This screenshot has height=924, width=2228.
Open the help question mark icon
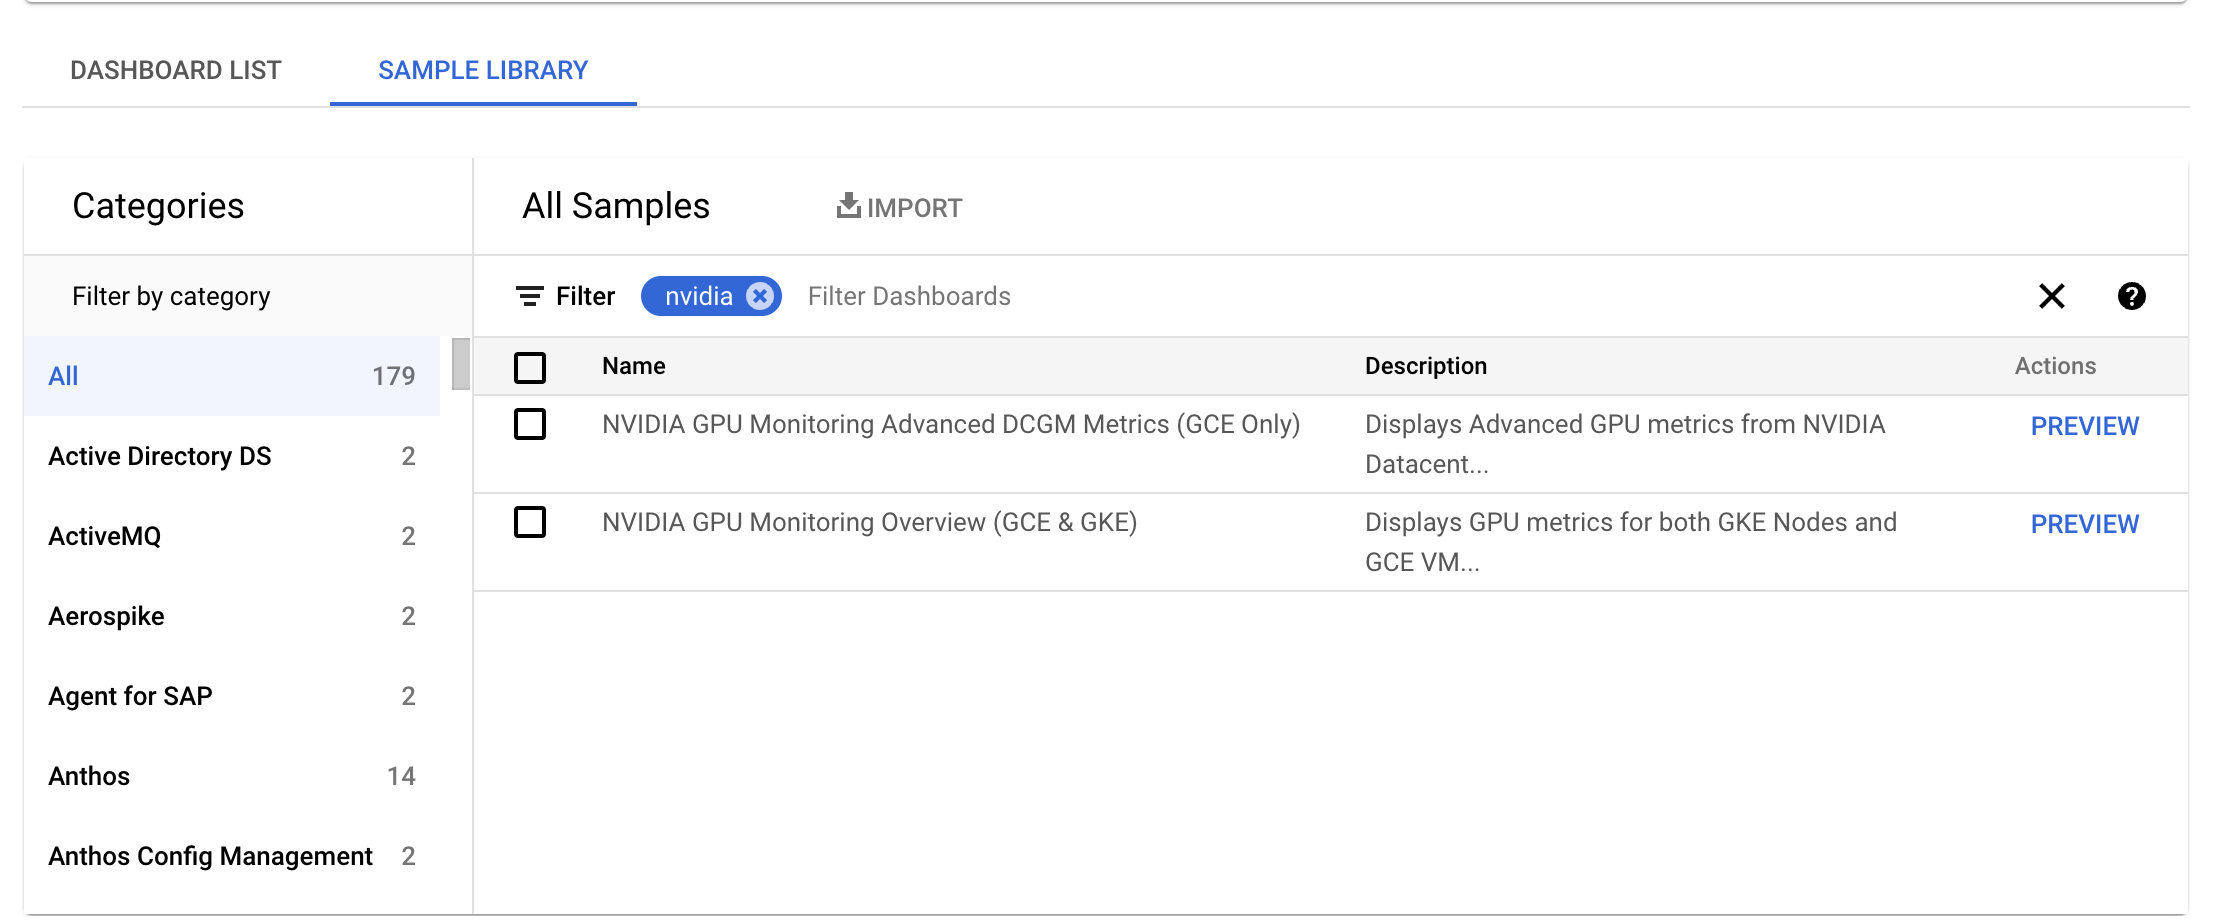(x=2131, y=296)
